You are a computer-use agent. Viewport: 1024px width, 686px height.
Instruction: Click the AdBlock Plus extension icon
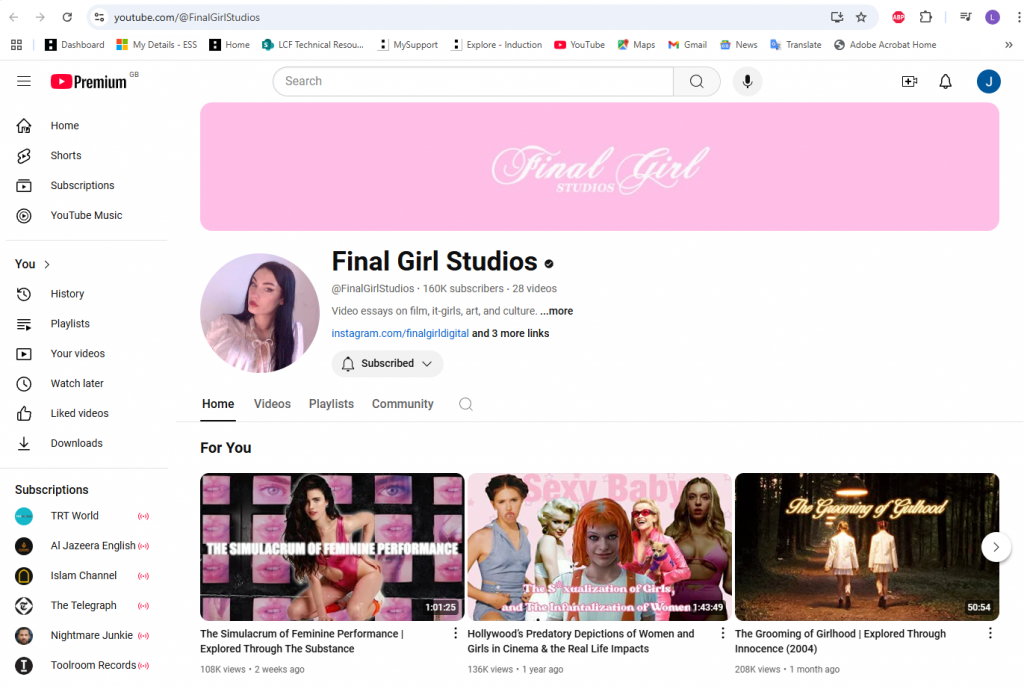[x=899, y=18]
